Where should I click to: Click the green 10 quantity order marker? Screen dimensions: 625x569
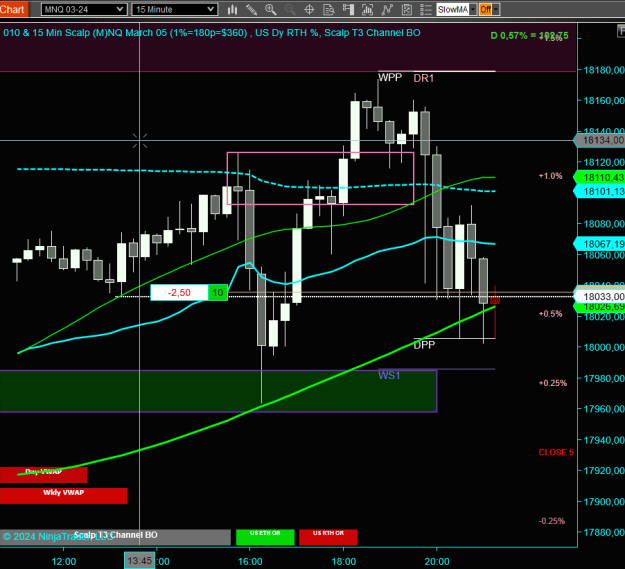click(218, 292)
